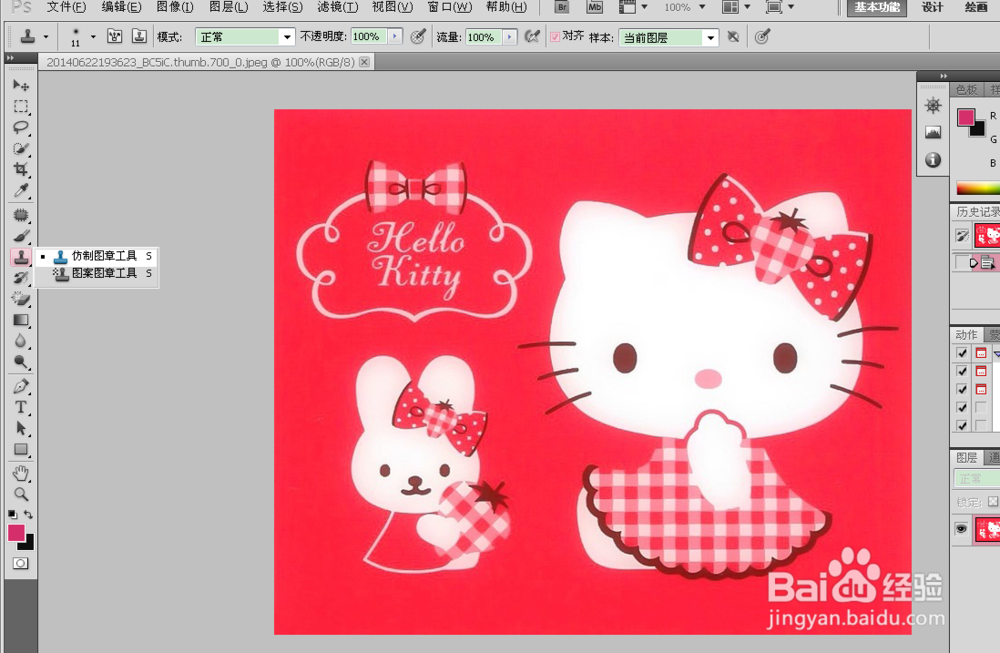The width and height of the screenshot is (1000, 653).
Task: Open the flow slider arrow
Action: click(x=510, y=37)
